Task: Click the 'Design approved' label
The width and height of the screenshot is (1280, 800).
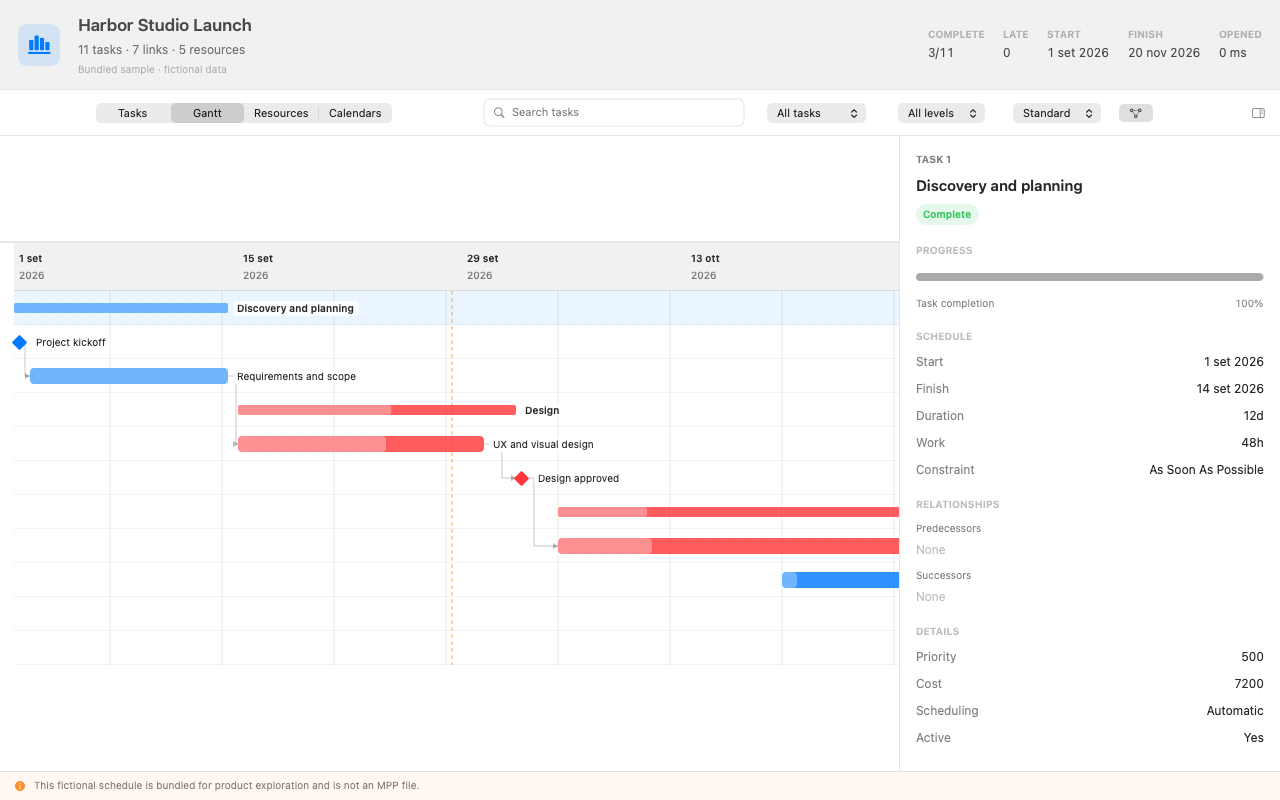Action: [578, 478]
